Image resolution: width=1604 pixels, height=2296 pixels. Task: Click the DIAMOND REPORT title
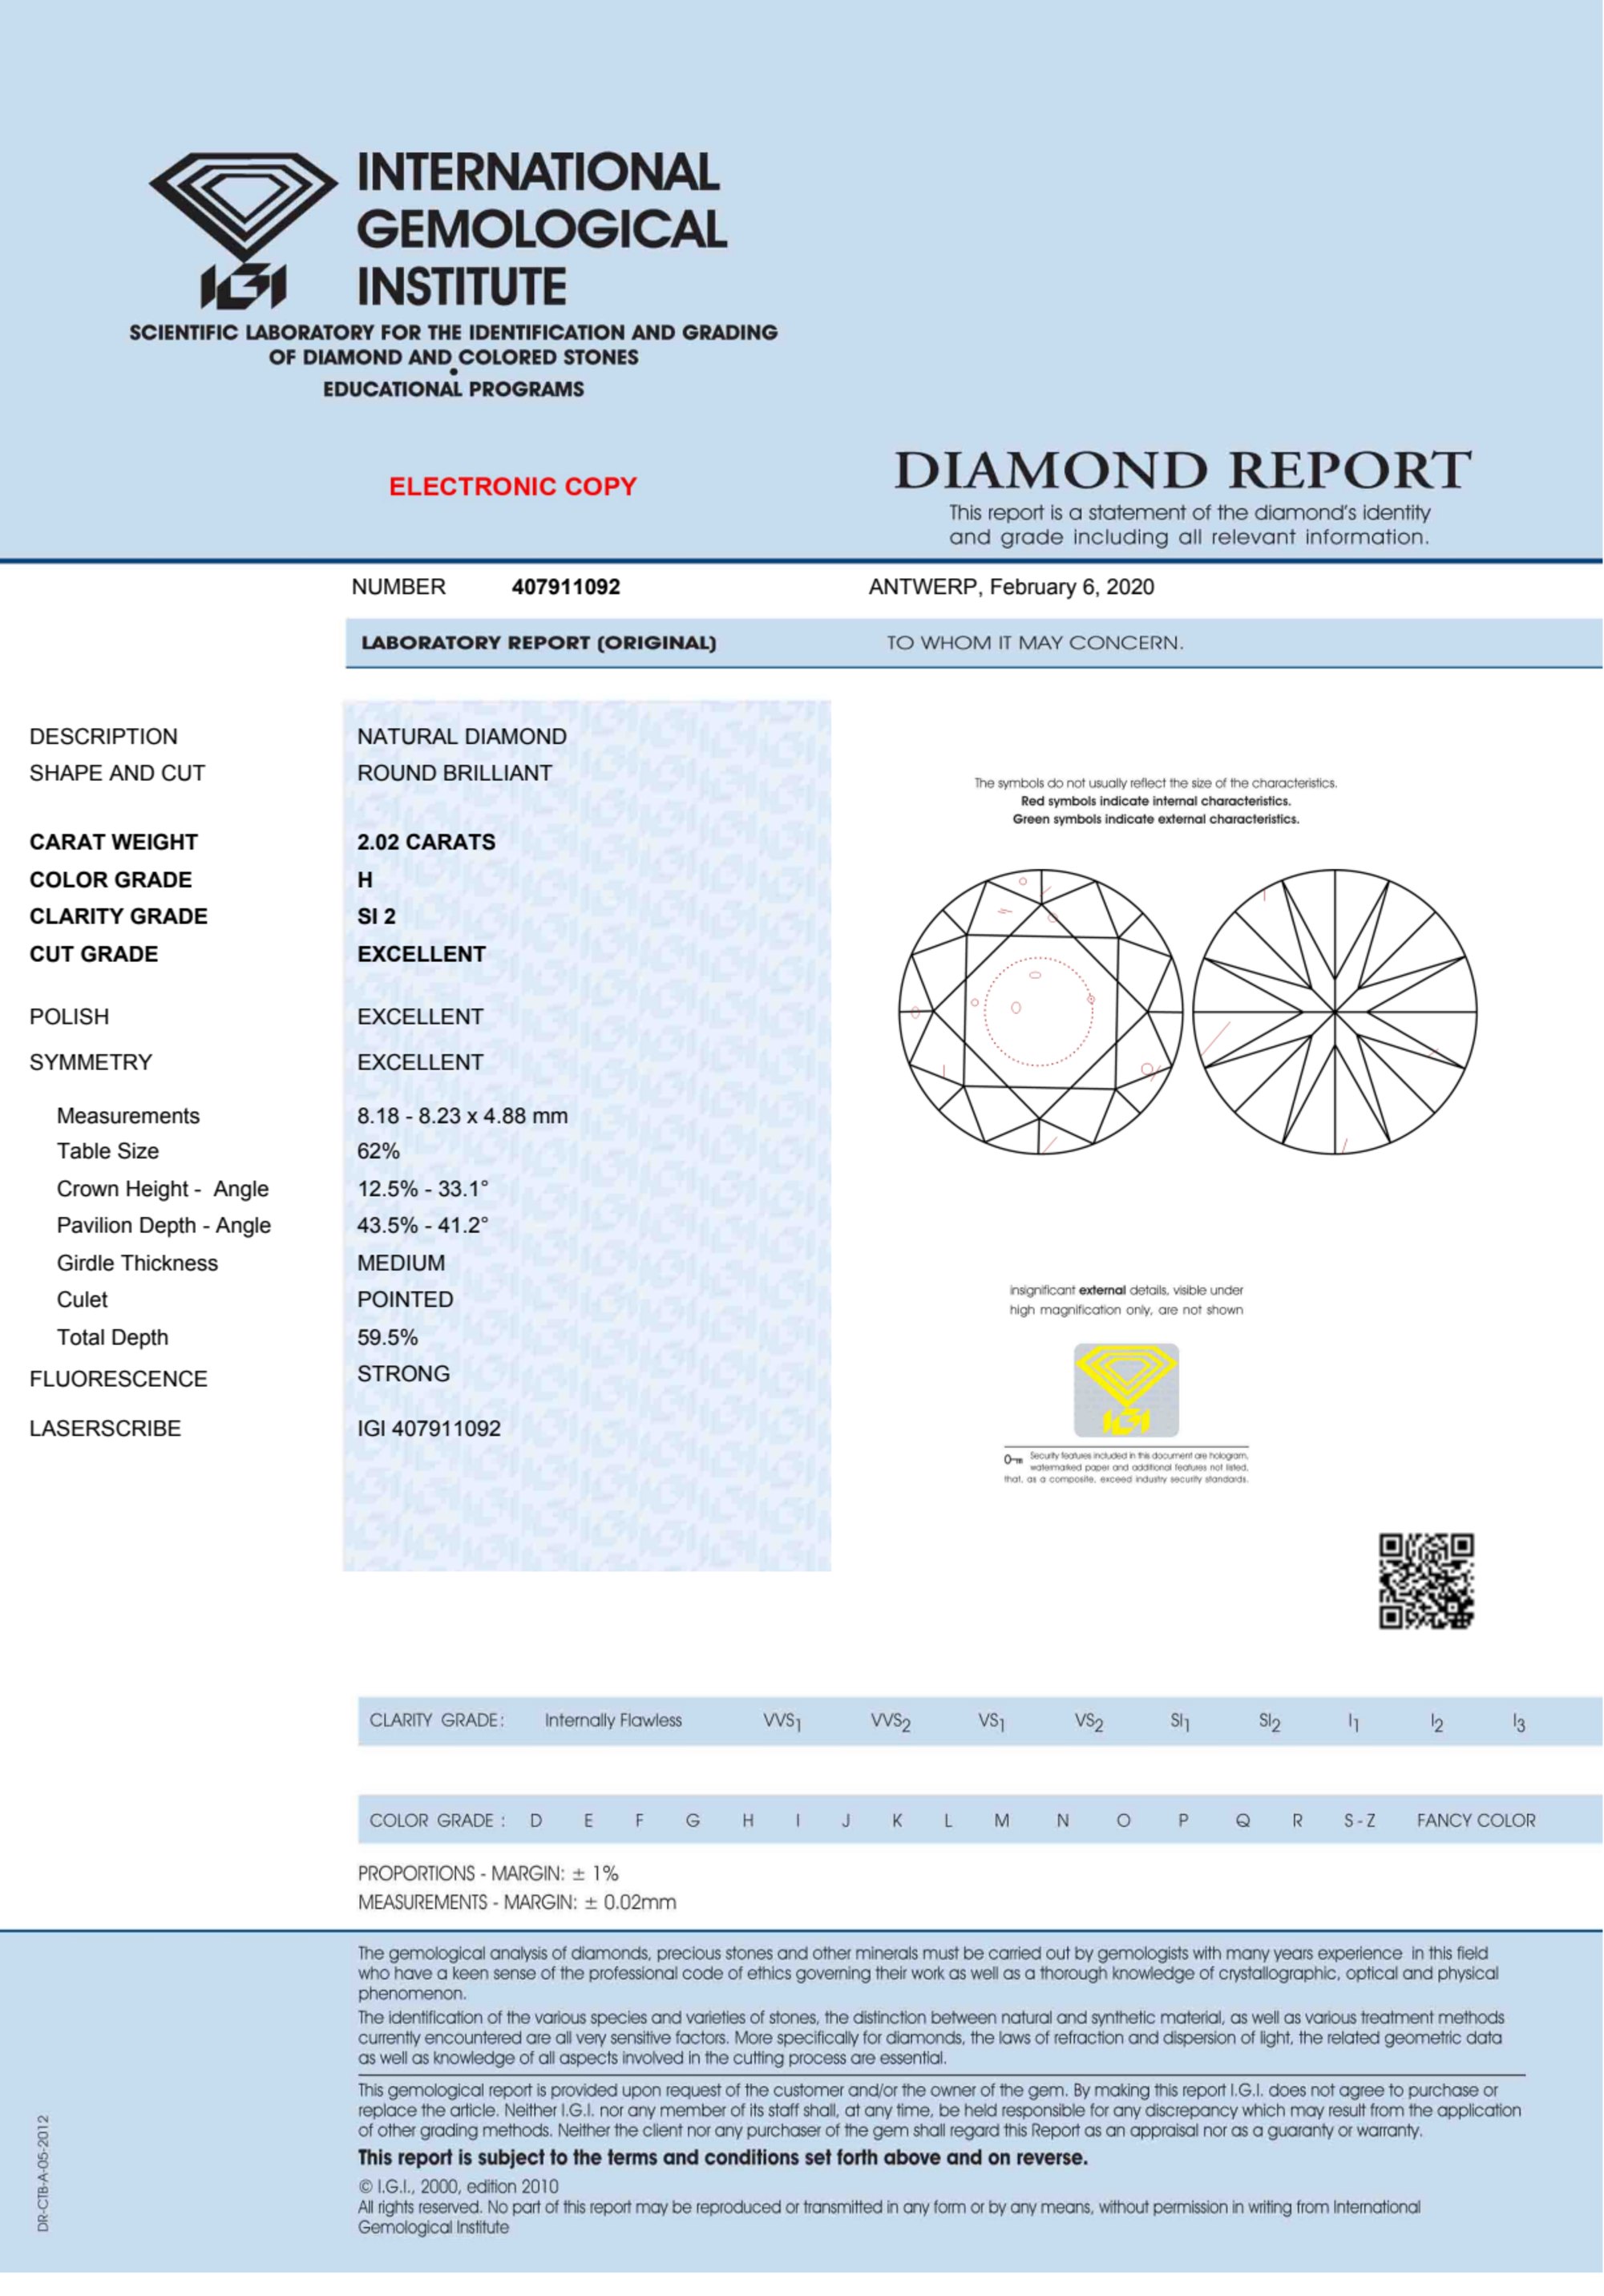point(1182,470)
